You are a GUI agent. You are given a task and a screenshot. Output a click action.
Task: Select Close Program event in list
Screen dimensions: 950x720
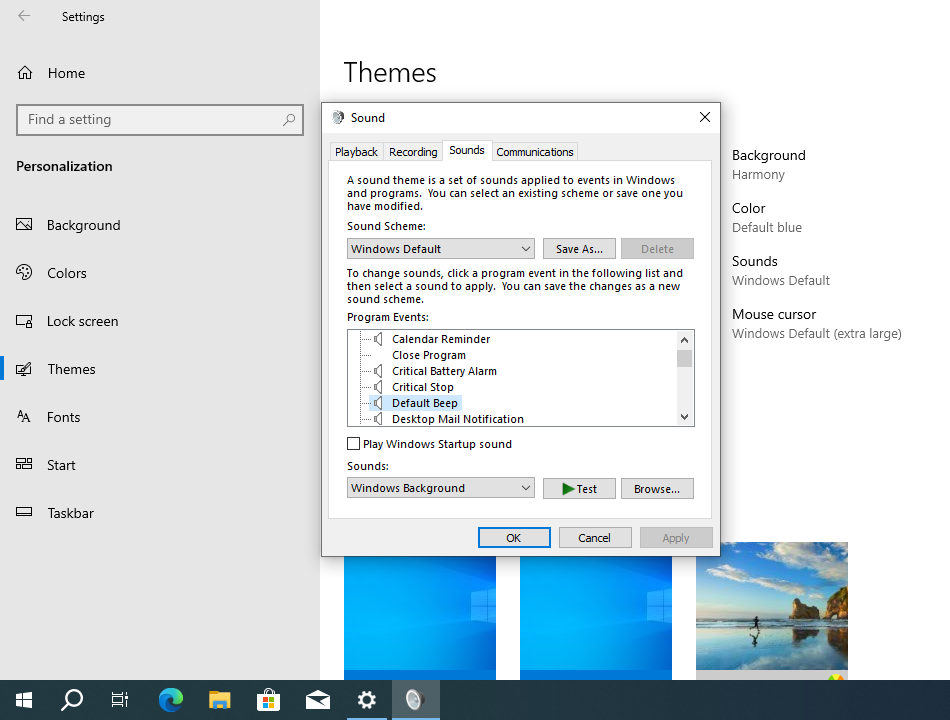[x=428, y=355]
